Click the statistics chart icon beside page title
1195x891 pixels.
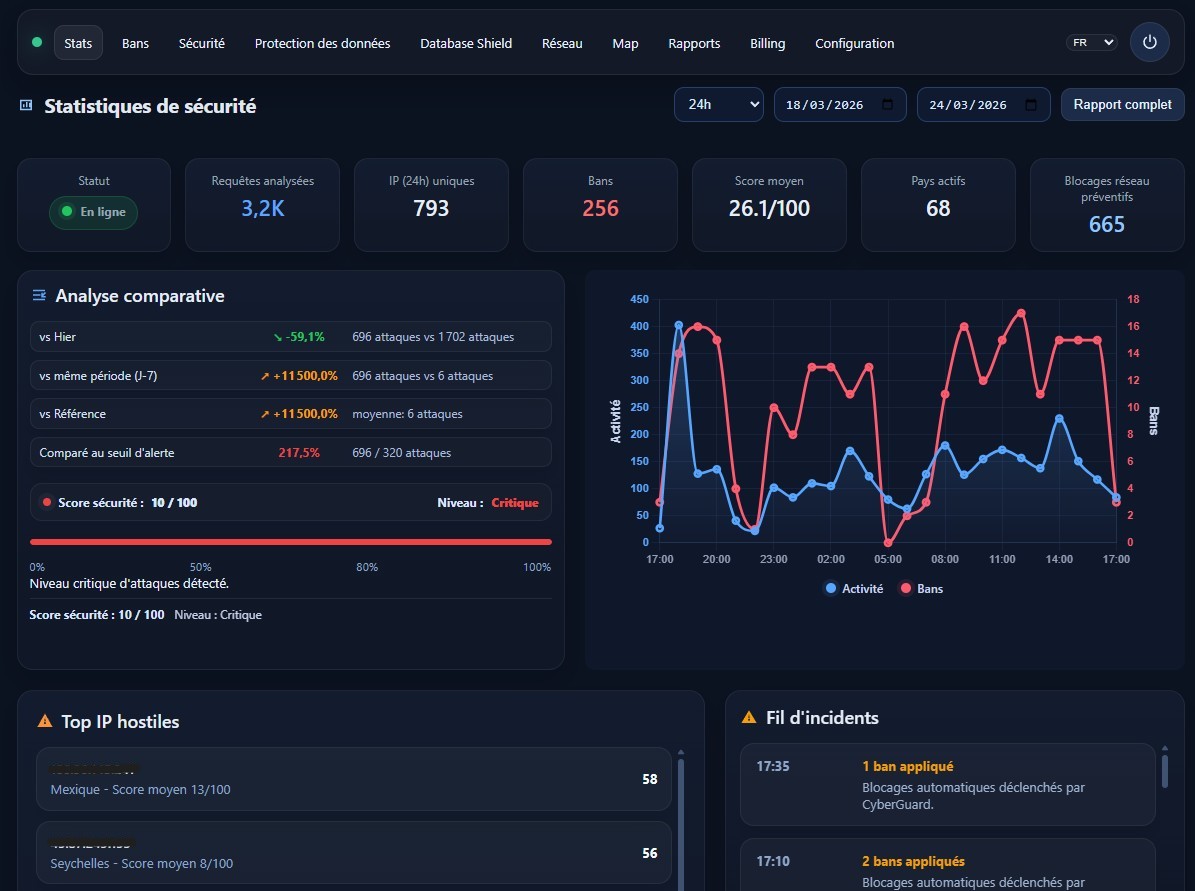coord(26,105)
